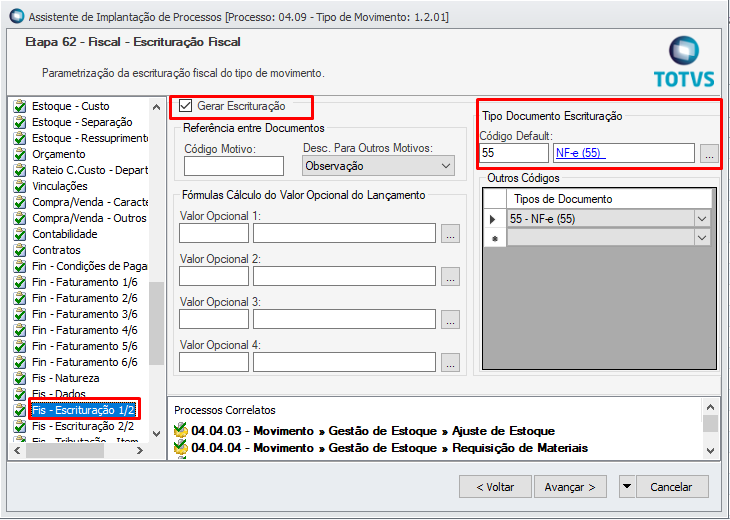Click the assistant window title icon
The height and width of the screenshot is (520, 730).
coord(16,17)
